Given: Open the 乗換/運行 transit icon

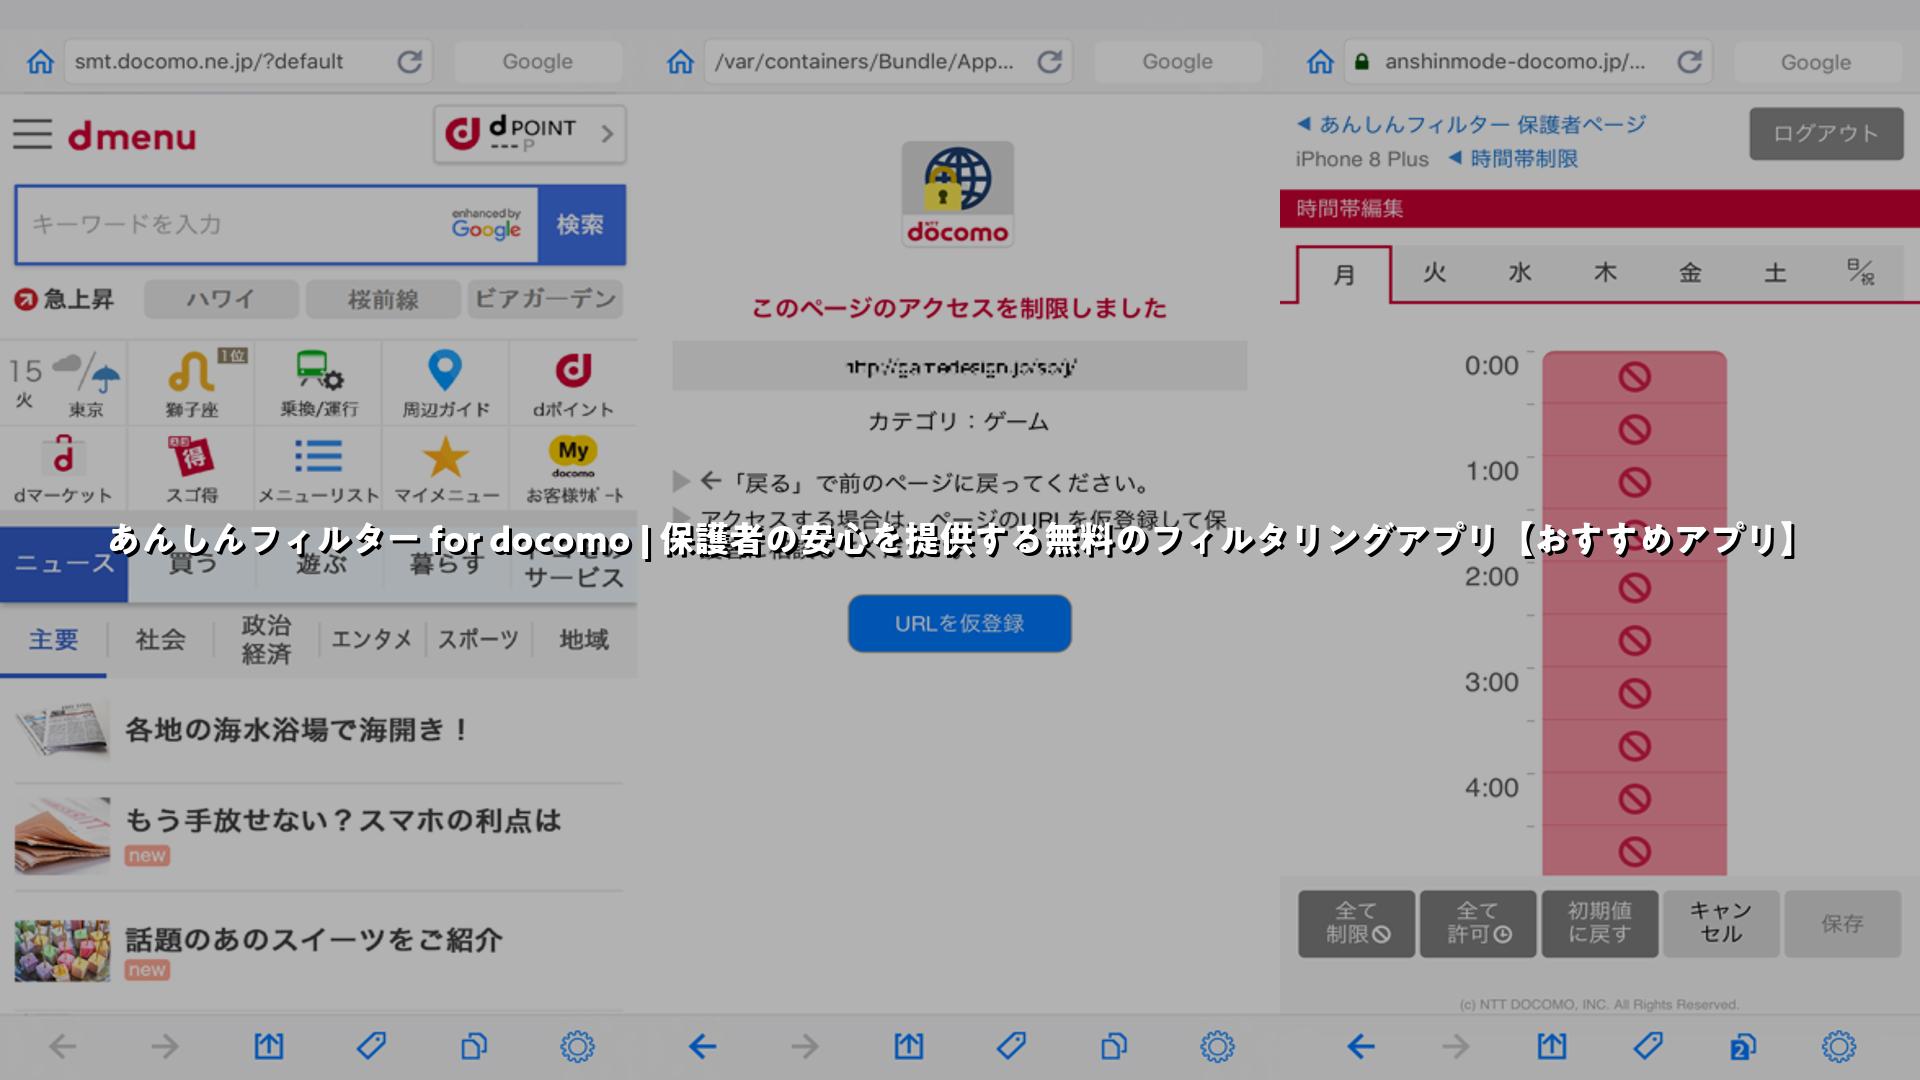Looking at the screenshot, I should (319, 384).
